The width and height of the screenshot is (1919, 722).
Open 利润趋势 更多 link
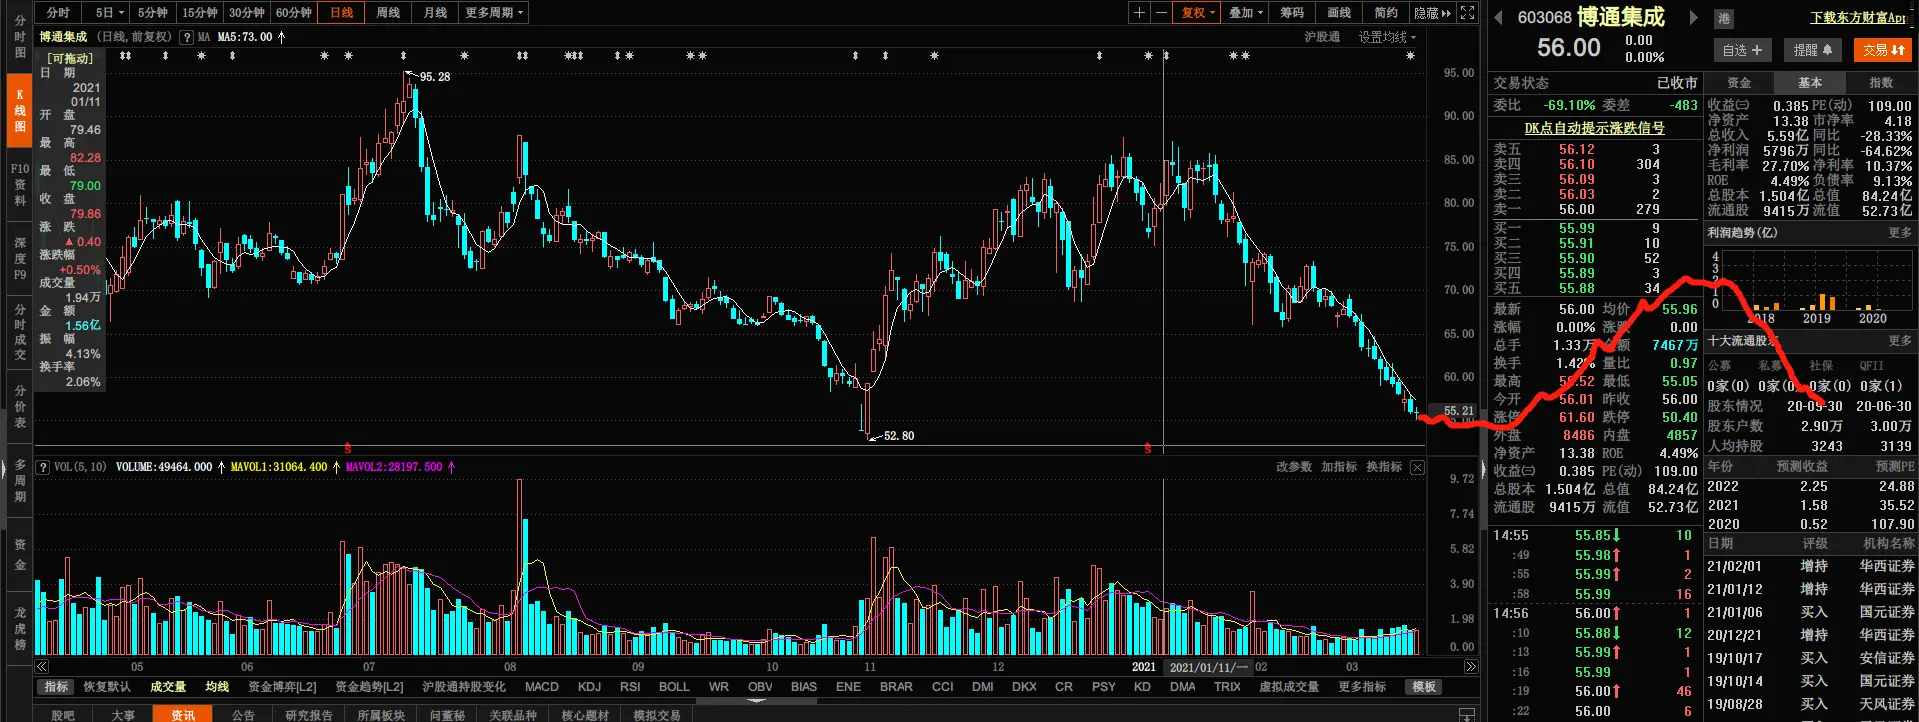click(x=1900, y=232)
